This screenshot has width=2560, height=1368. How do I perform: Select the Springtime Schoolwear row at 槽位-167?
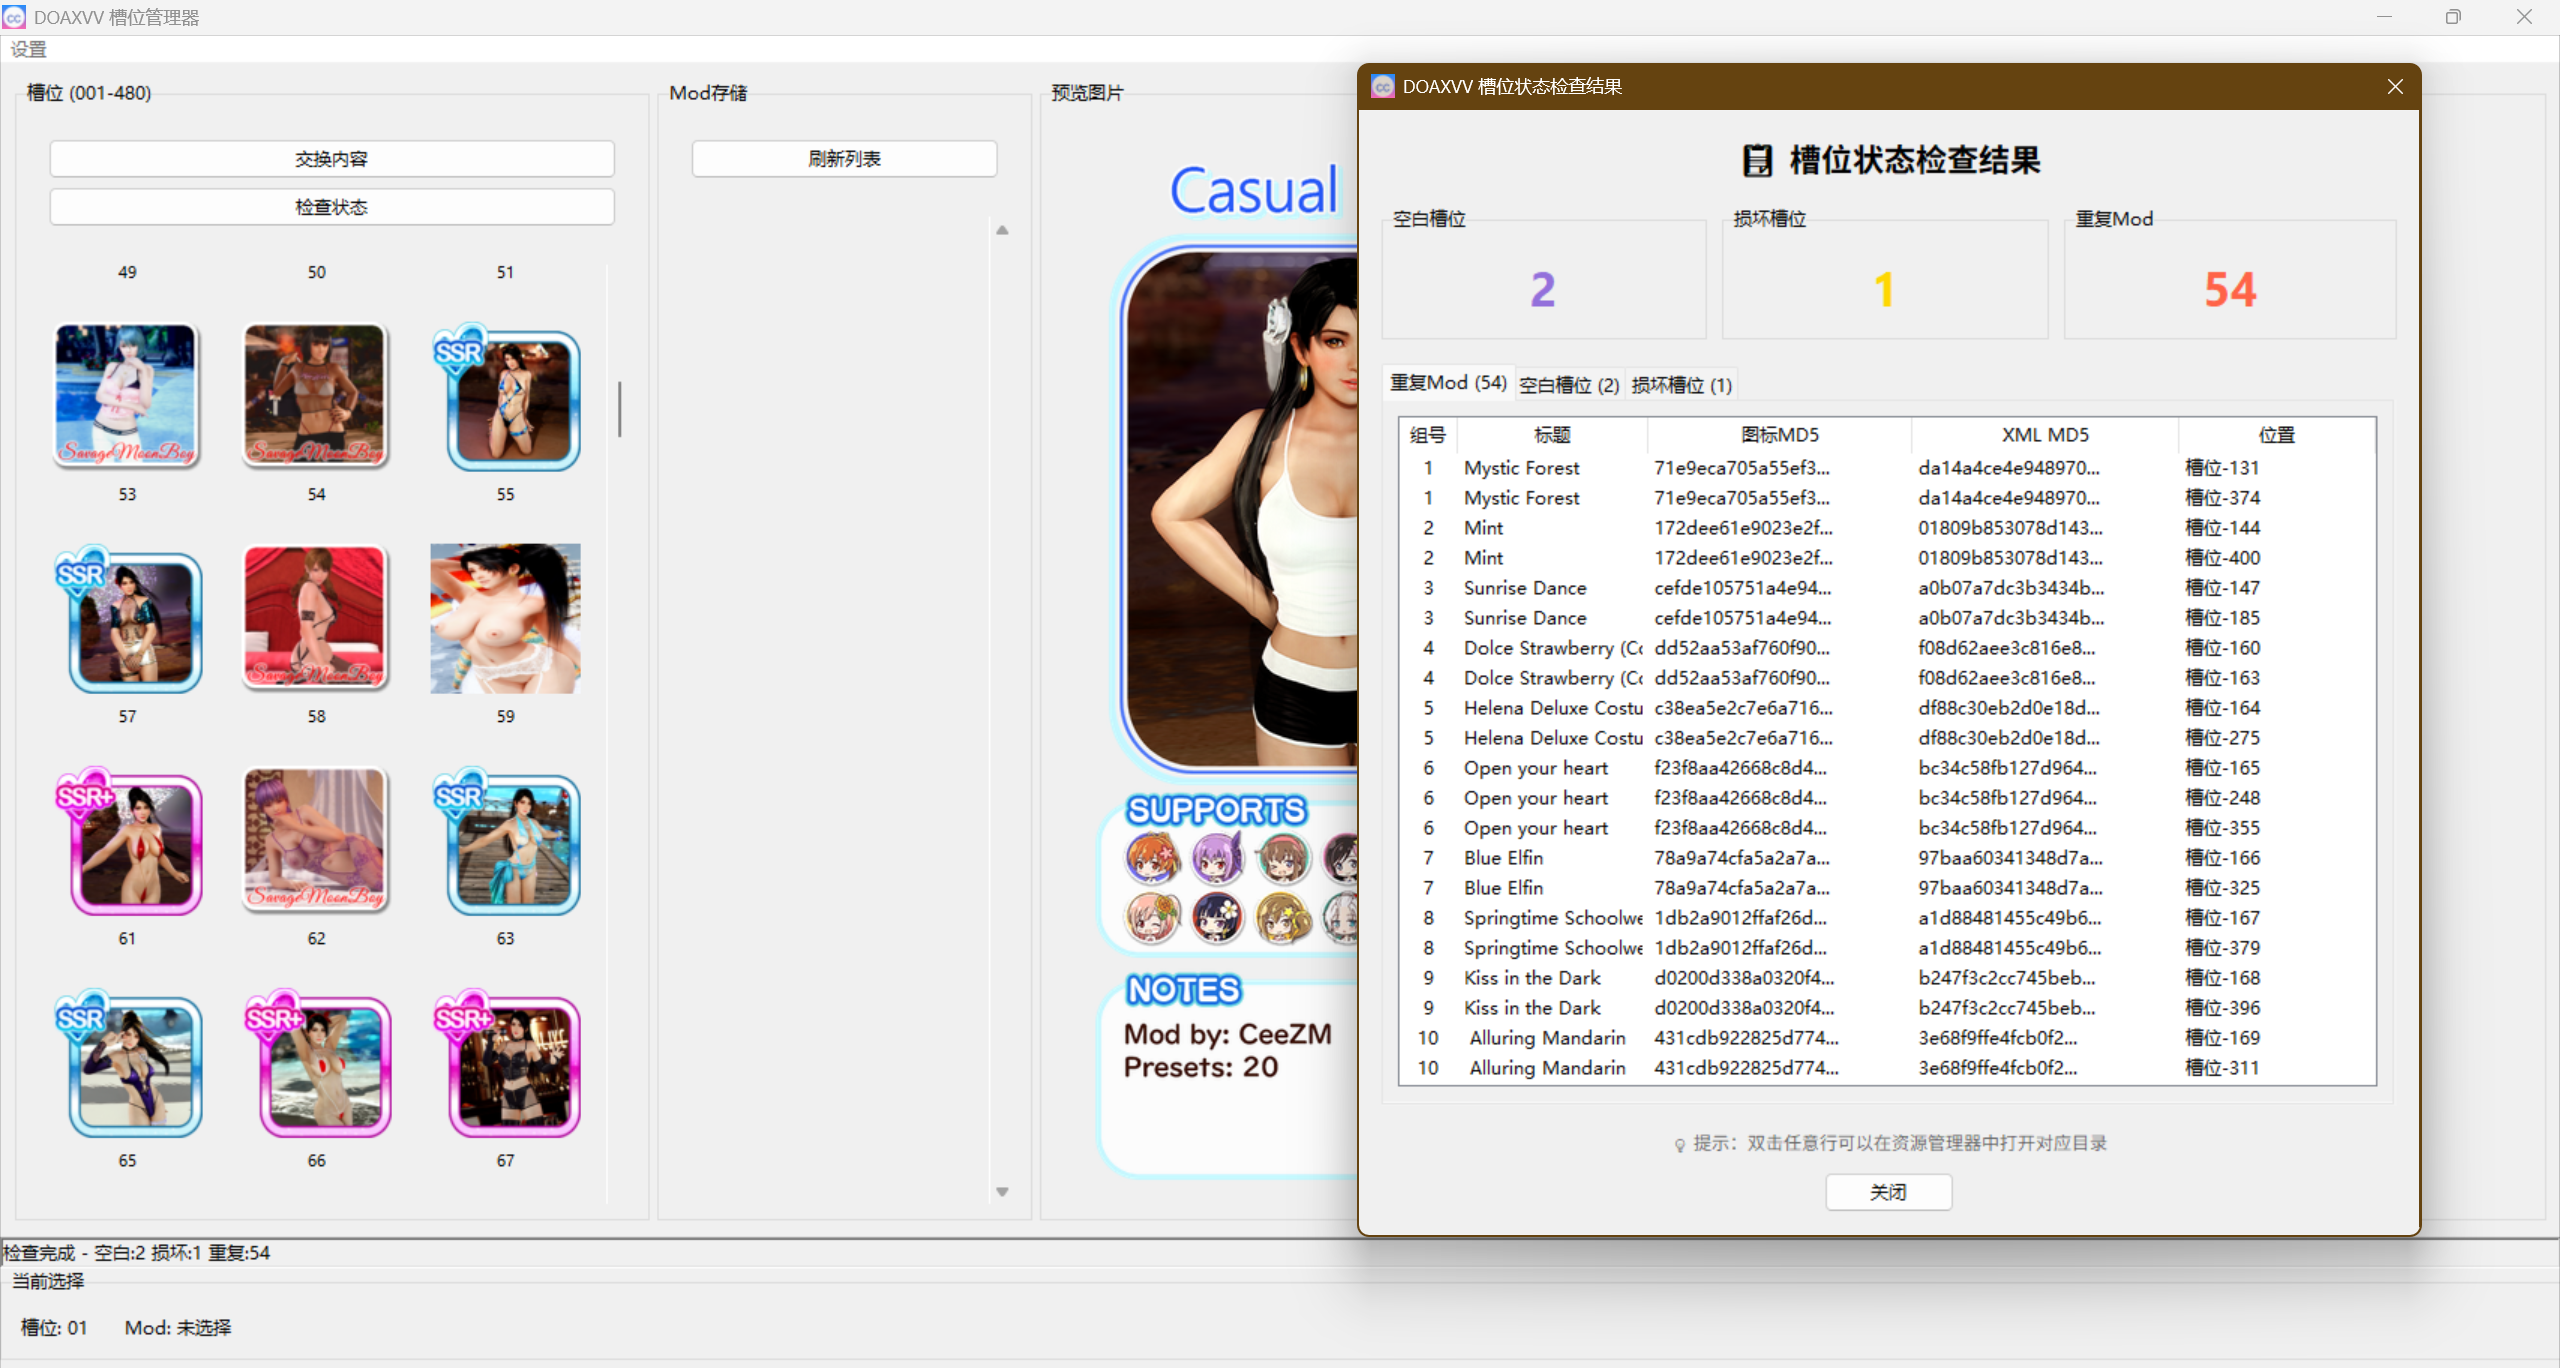[x=1887, y=918]
